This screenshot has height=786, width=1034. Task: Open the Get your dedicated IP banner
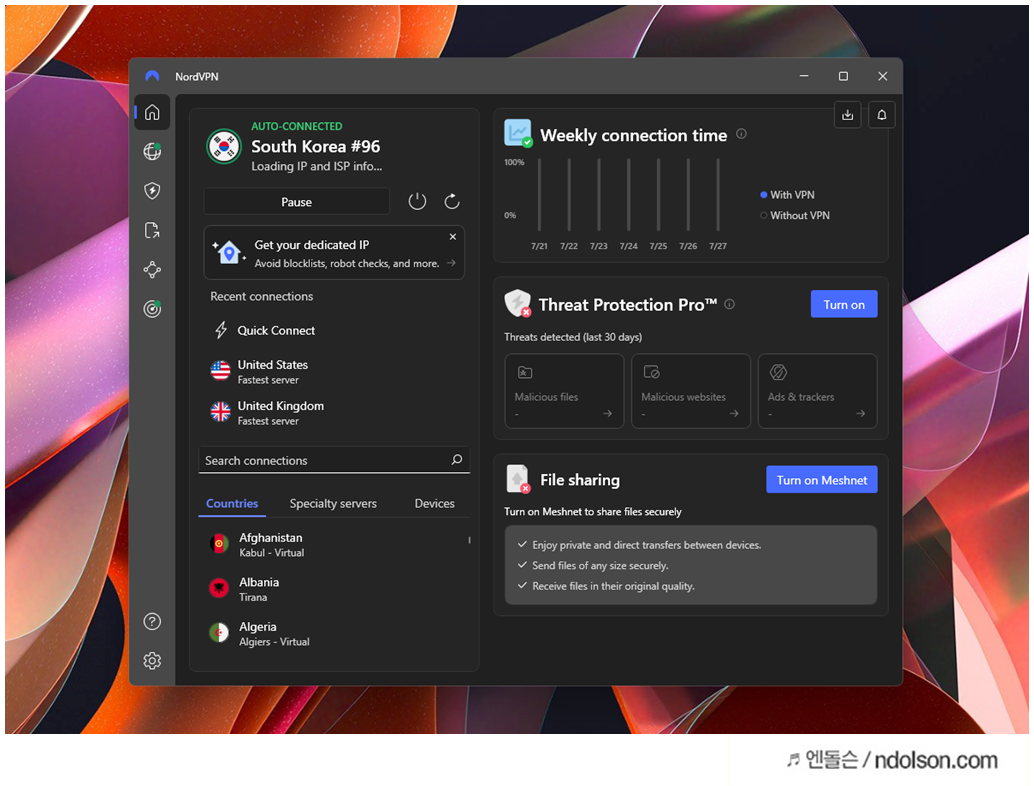click(334, 253)
